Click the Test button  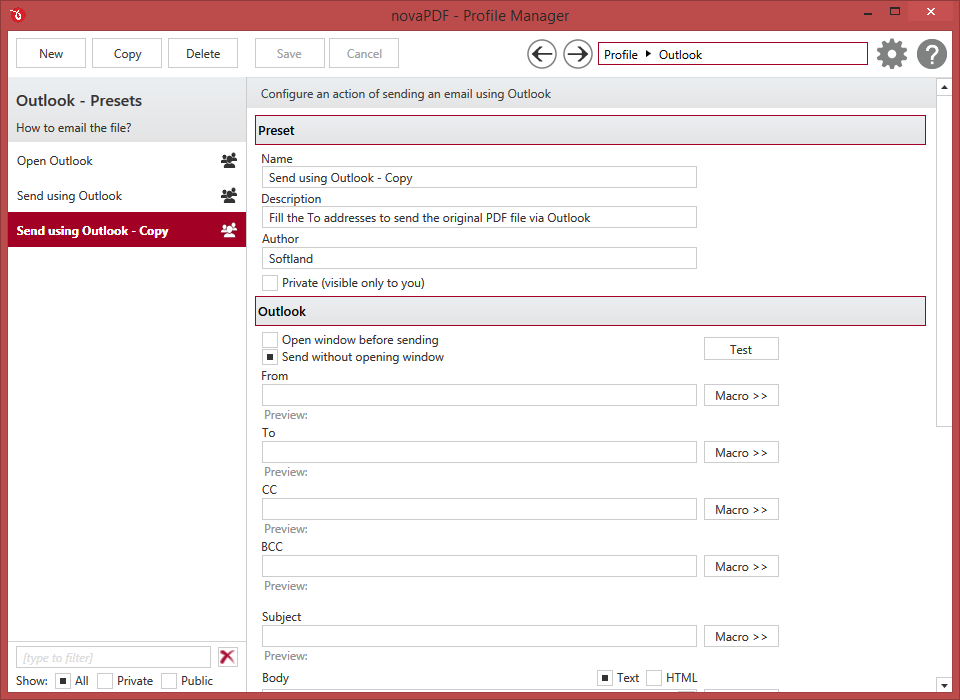click(741, 349)
